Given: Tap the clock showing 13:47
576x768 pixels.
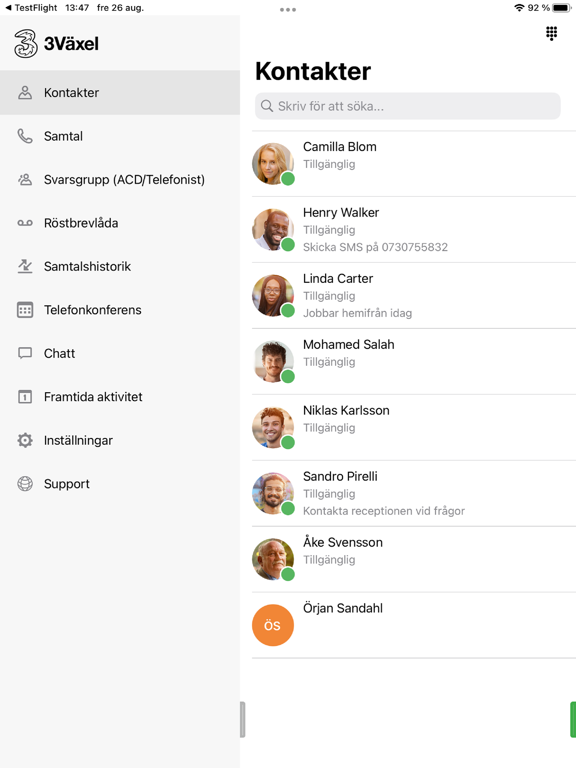Looking at the screenshot, I should [x=77, y=8].
